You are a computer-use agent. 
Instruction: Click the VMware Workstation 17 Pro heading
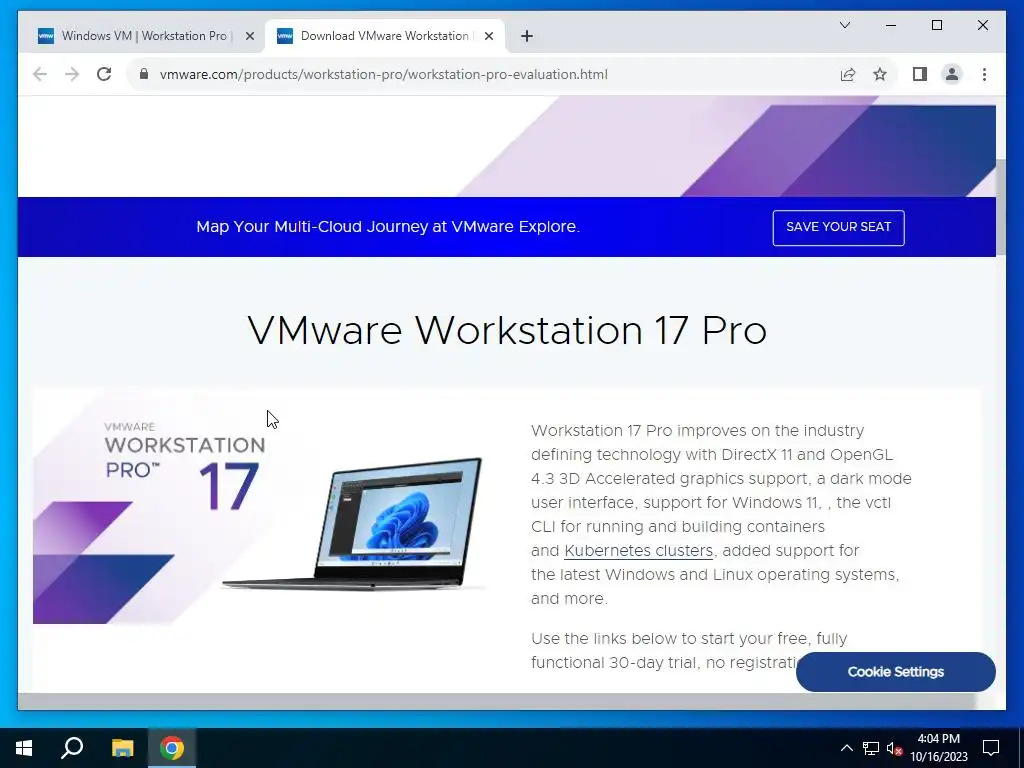point(507,330)
